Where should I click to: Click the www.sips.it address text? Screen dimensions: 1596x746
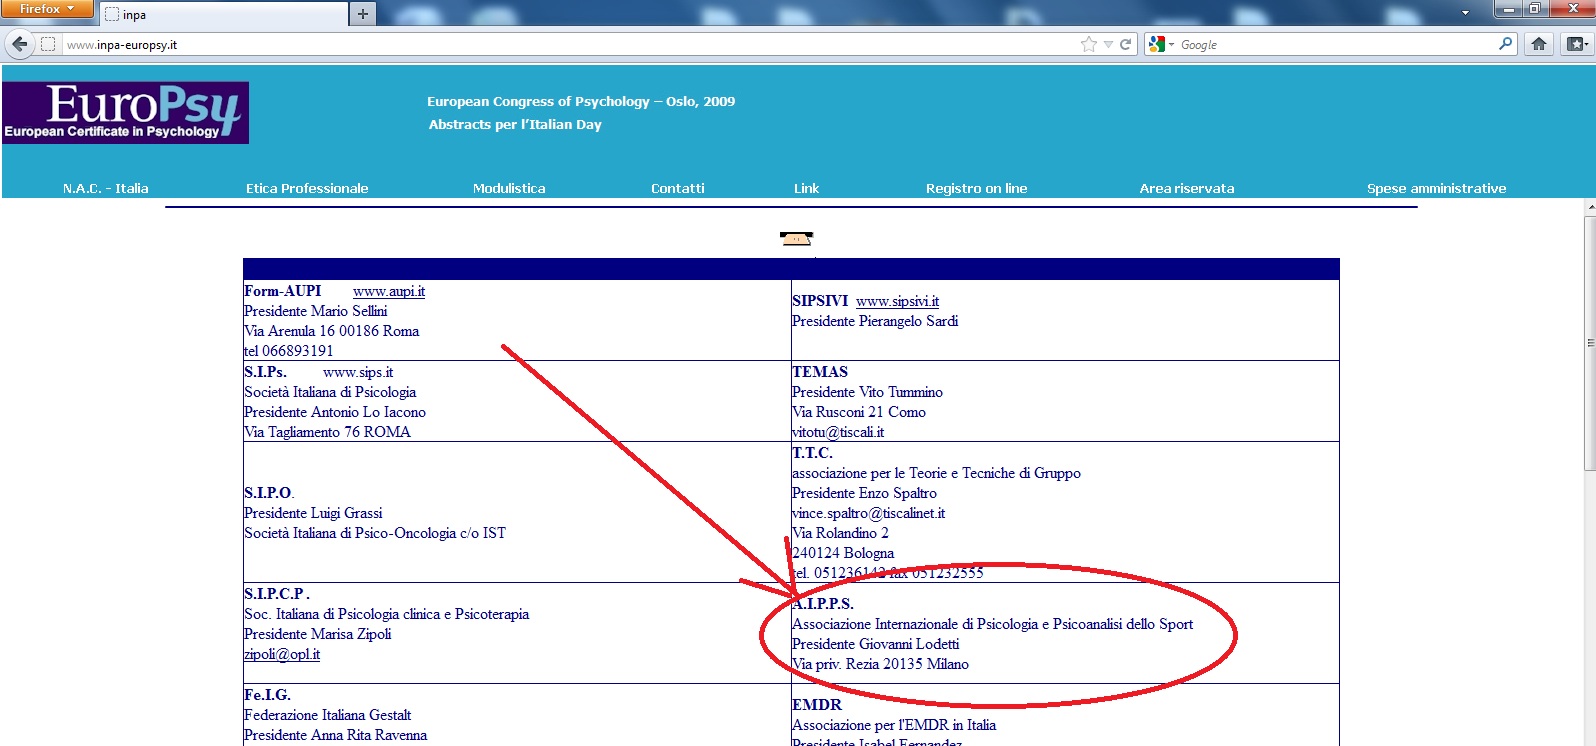358,372
